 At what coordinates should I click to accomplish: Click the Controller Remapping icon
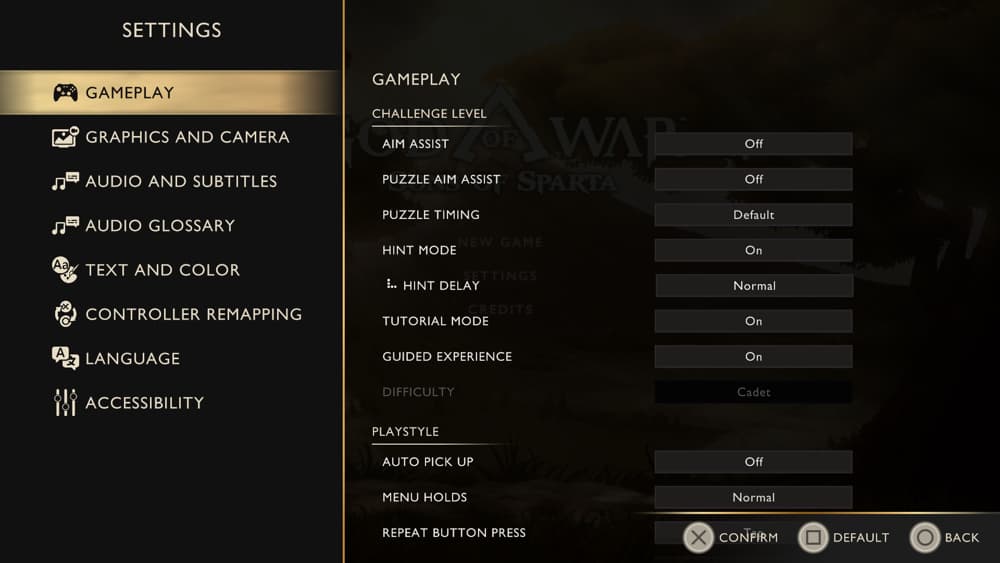(x=65, y=314)
